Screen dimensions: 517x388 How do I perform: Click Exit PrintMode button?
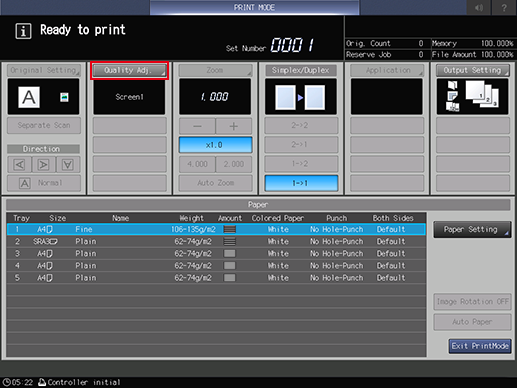tap(480, 346)
